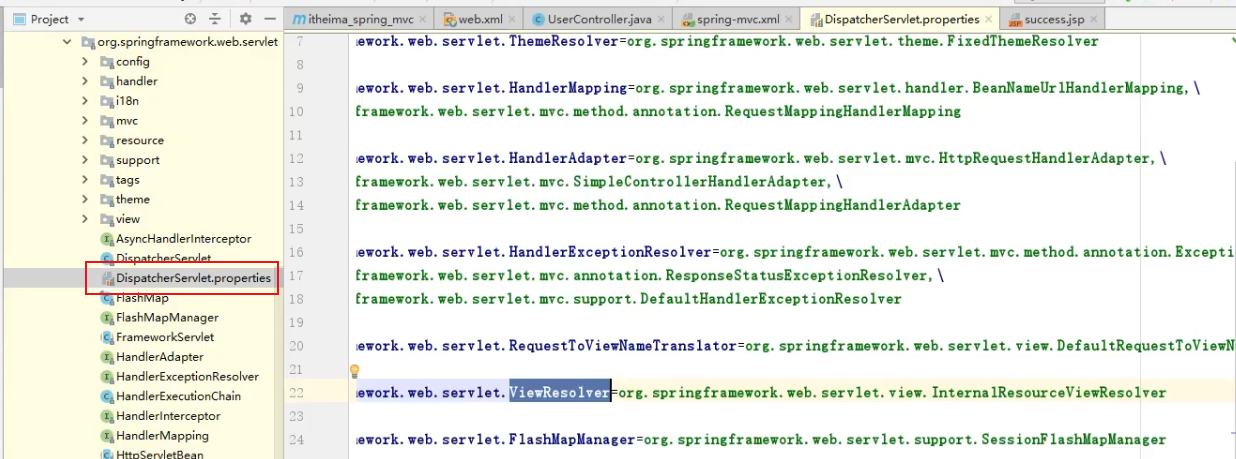The height and width of the screenshot is (459, 1236).
Task: Open the HandlerMapping interface
Action: tap(162, 435)
